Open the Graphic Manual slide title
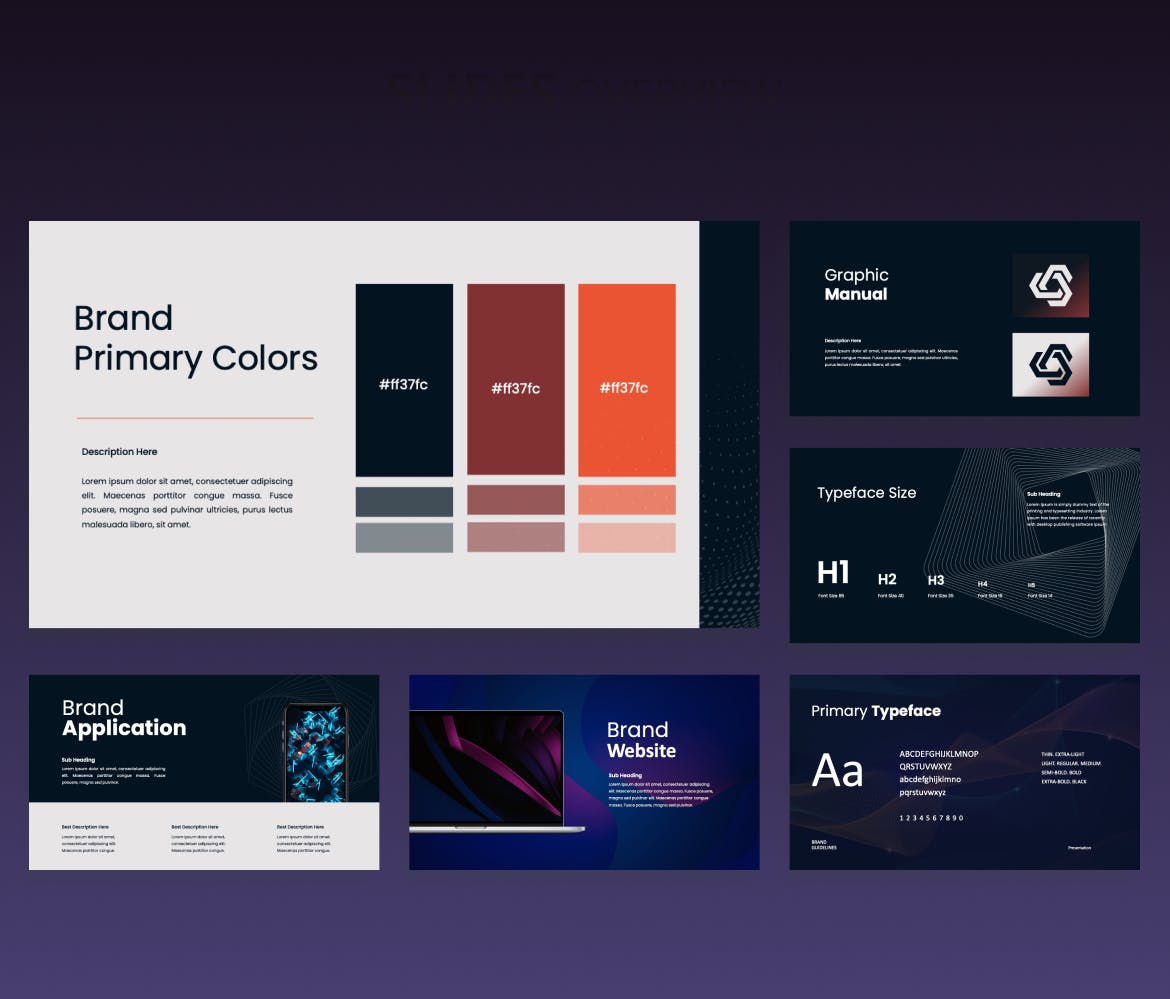 pyautogui.click(x=856, y=284)
